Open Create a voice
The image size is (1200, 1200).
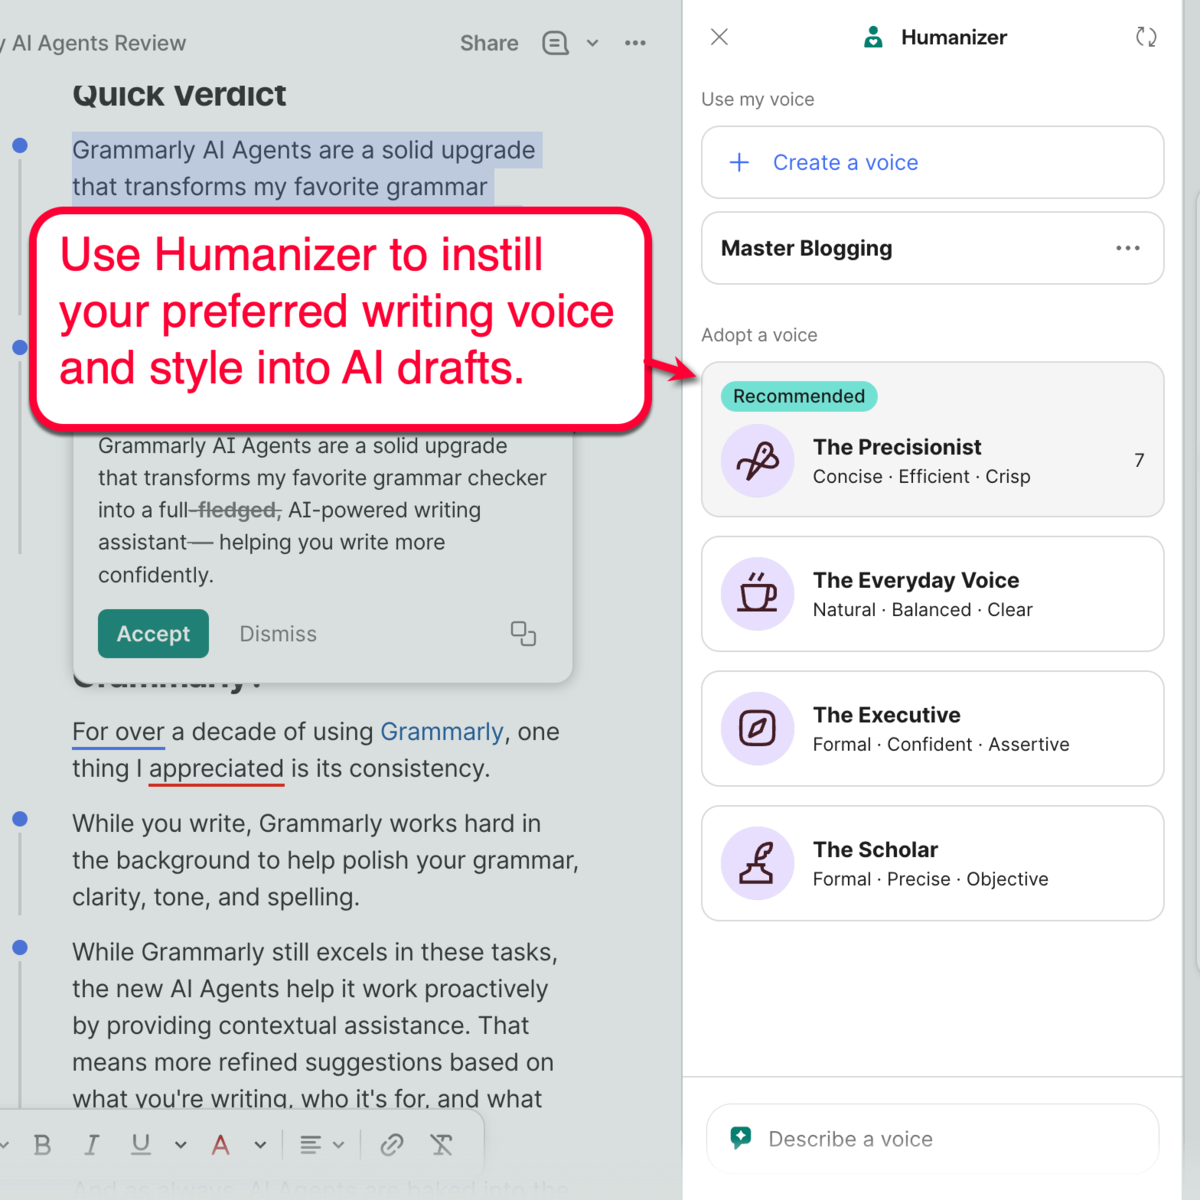pyautogui.click(x=932, y=162)
